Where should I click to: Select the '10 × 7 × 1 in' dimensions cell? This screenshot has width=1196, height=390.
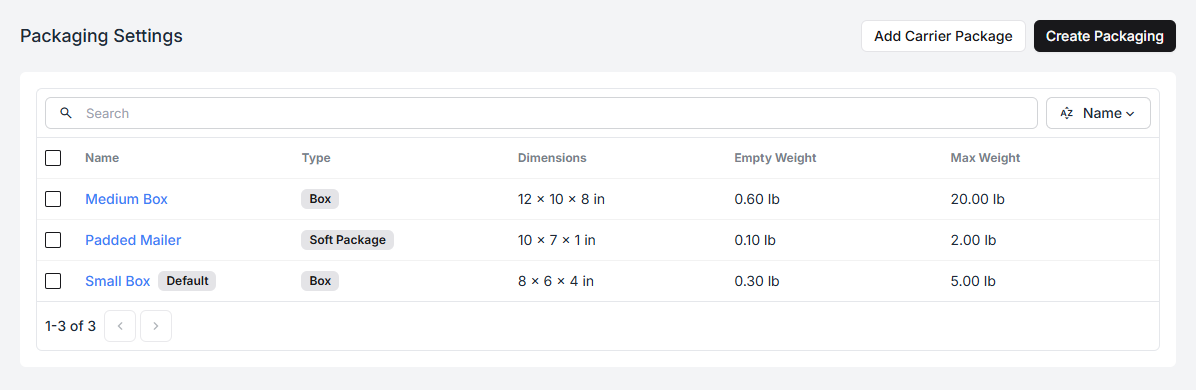coord(557,240)
